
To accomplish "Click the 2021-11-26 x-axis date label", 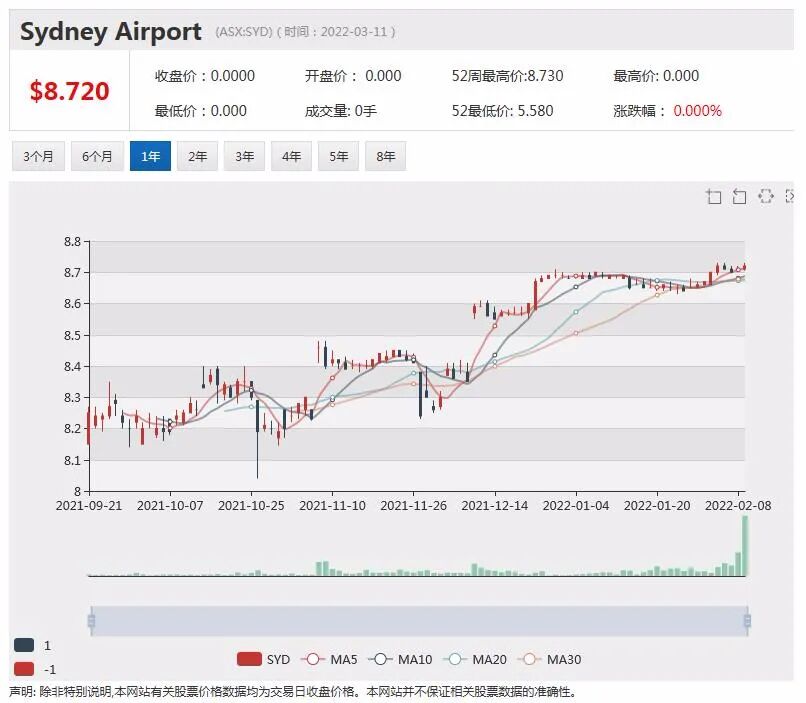I will [413, 506].
